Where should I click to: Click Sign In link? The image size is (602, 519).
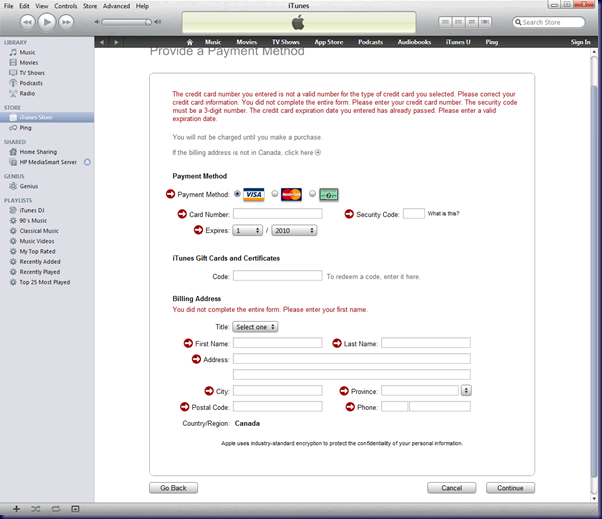pos(580,42)
